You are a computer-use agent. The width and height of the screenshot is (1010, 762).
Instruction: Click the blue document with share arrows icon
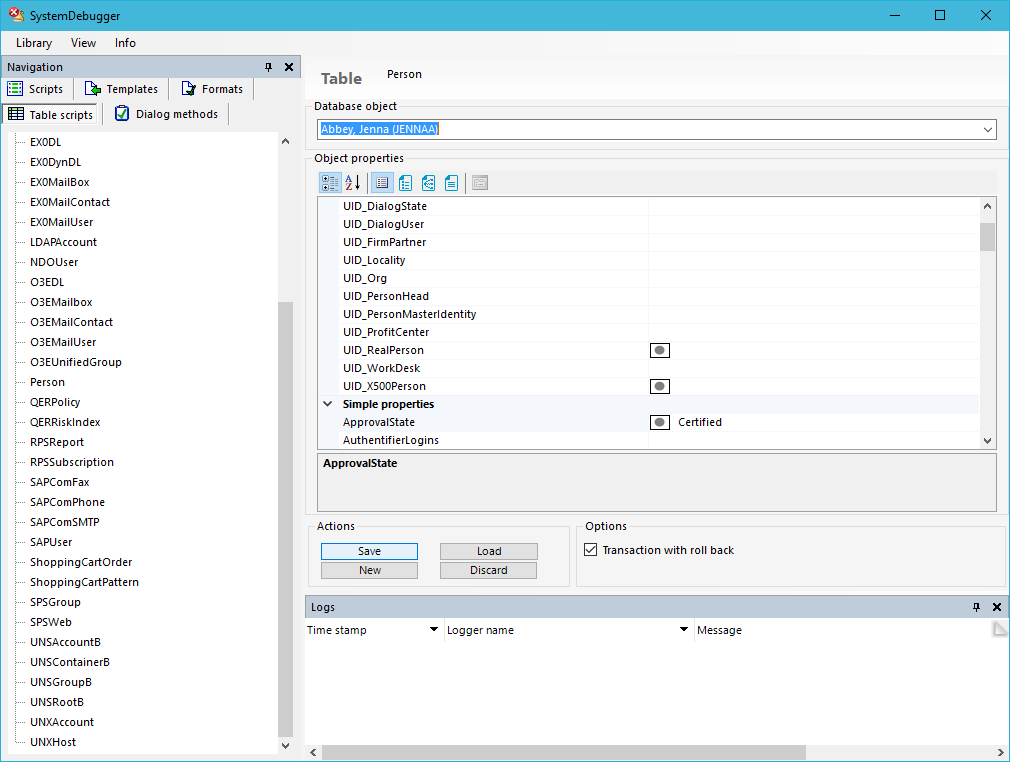[x=428, y=183]
